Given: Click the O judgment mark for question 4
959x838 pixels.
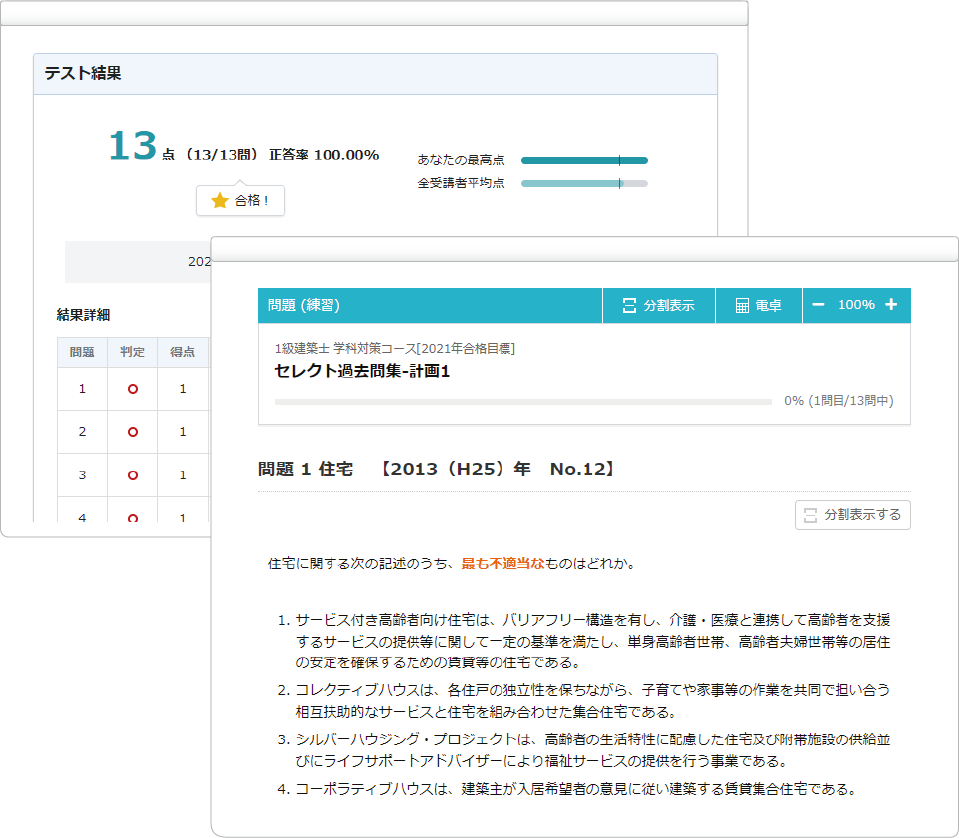Looking at the screenshot, I should click(131, 517).
